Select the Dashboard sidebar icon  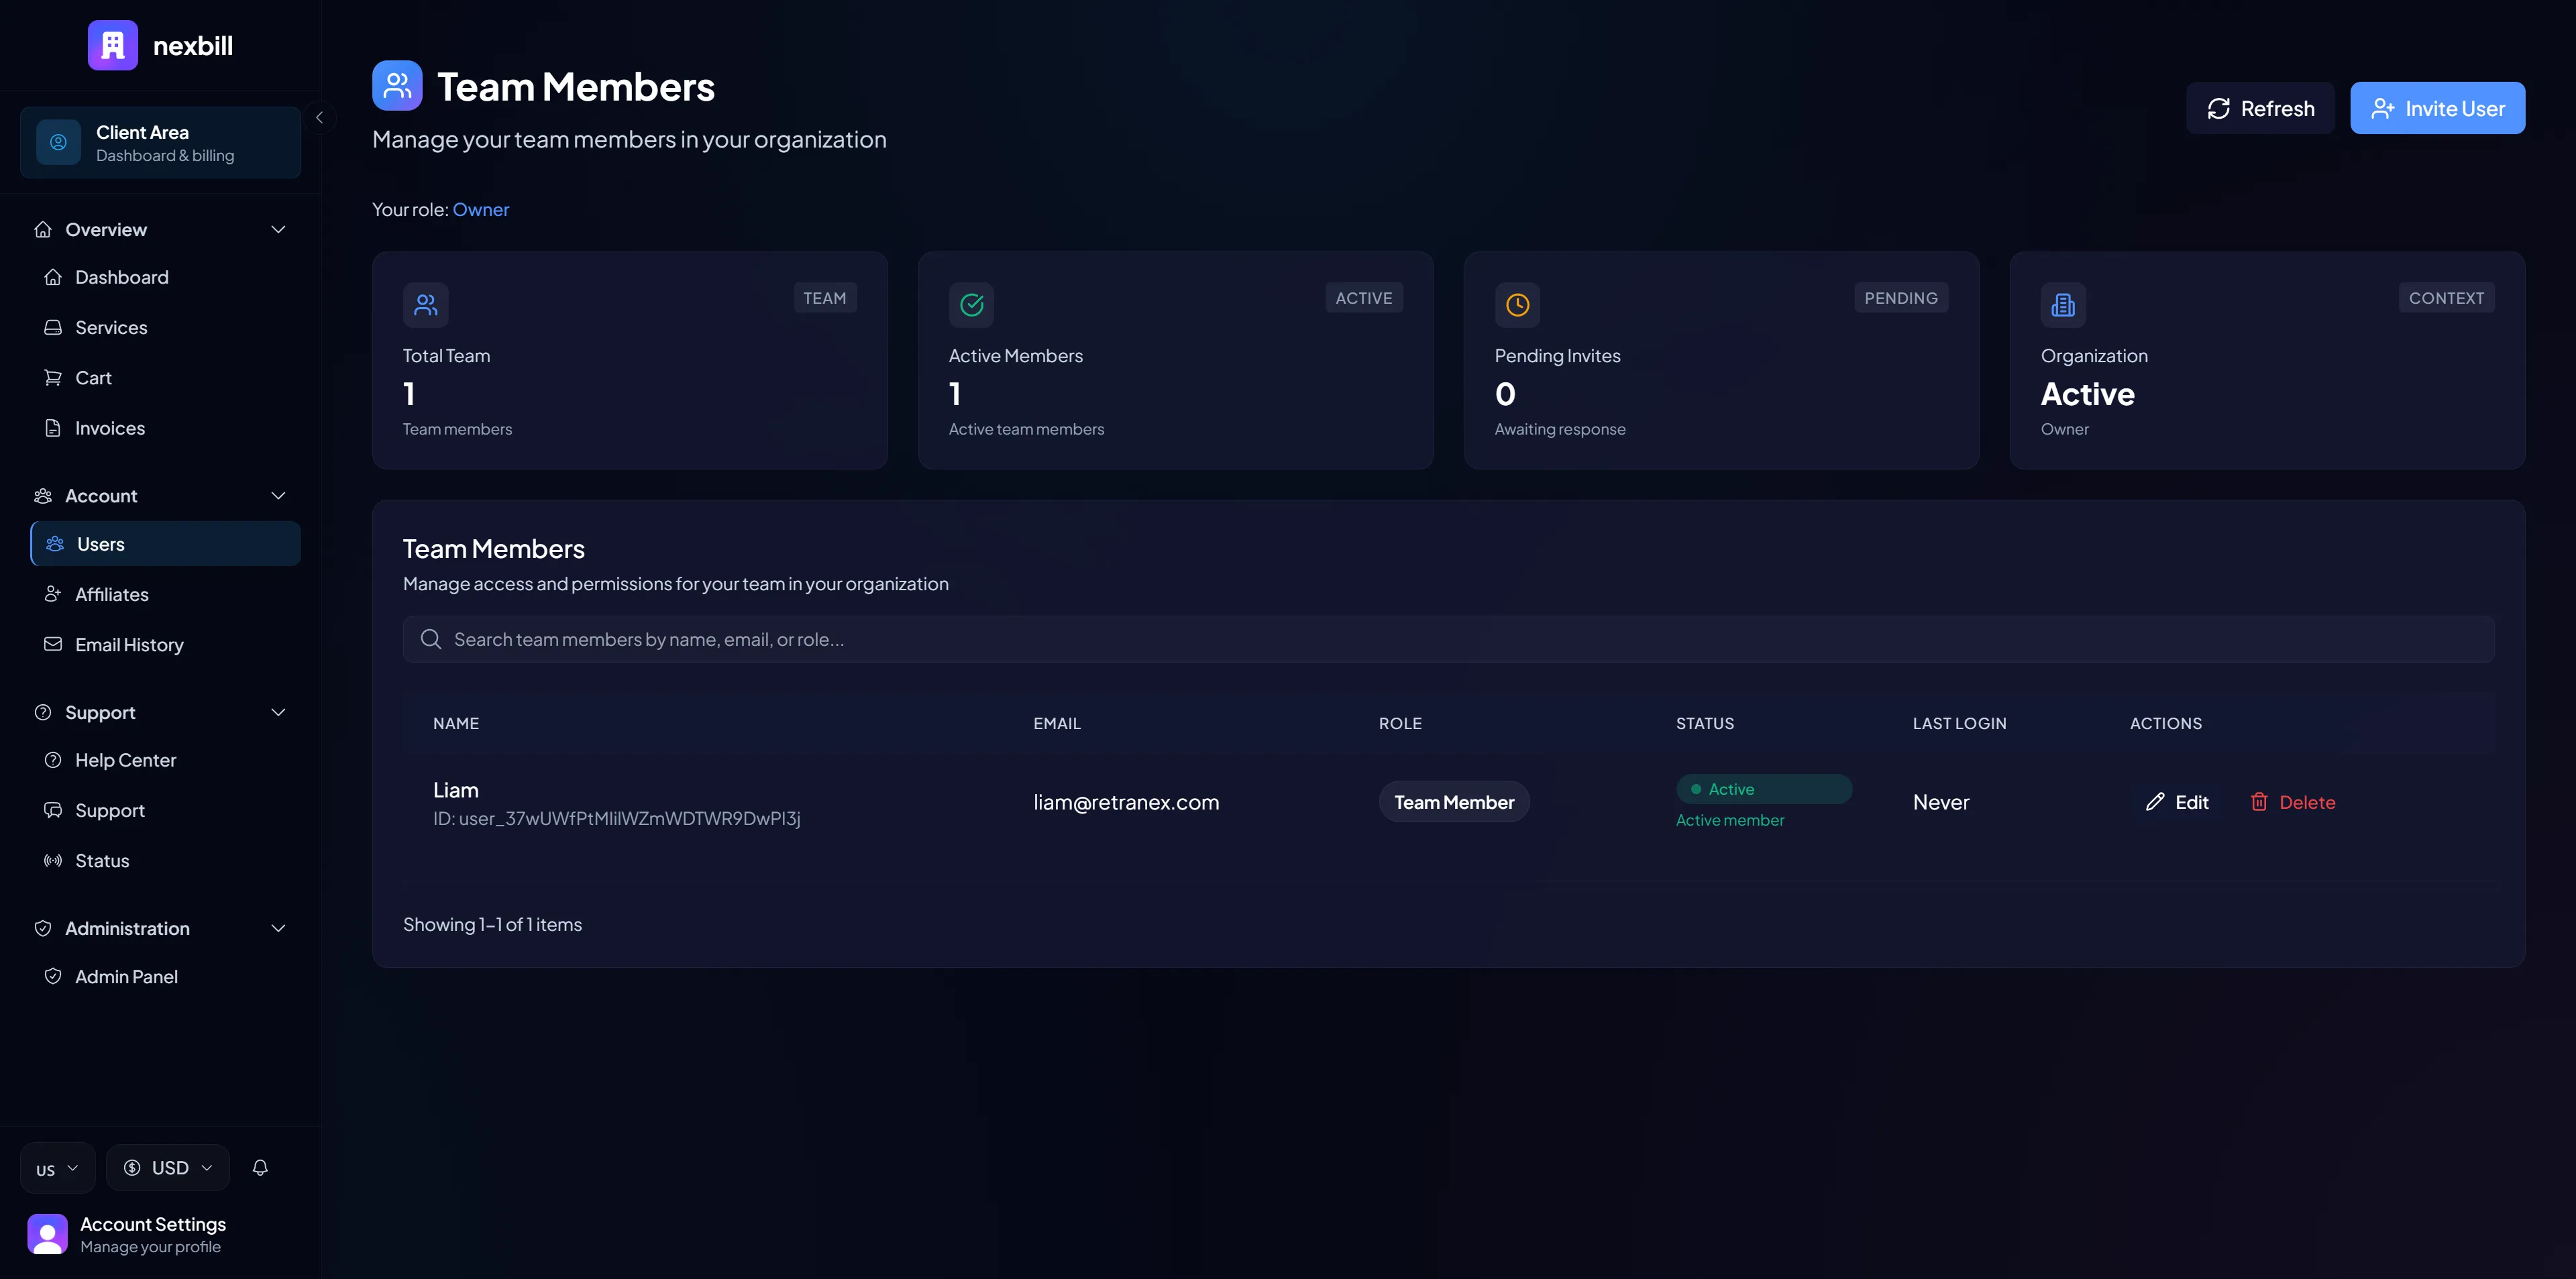point(54,277)
